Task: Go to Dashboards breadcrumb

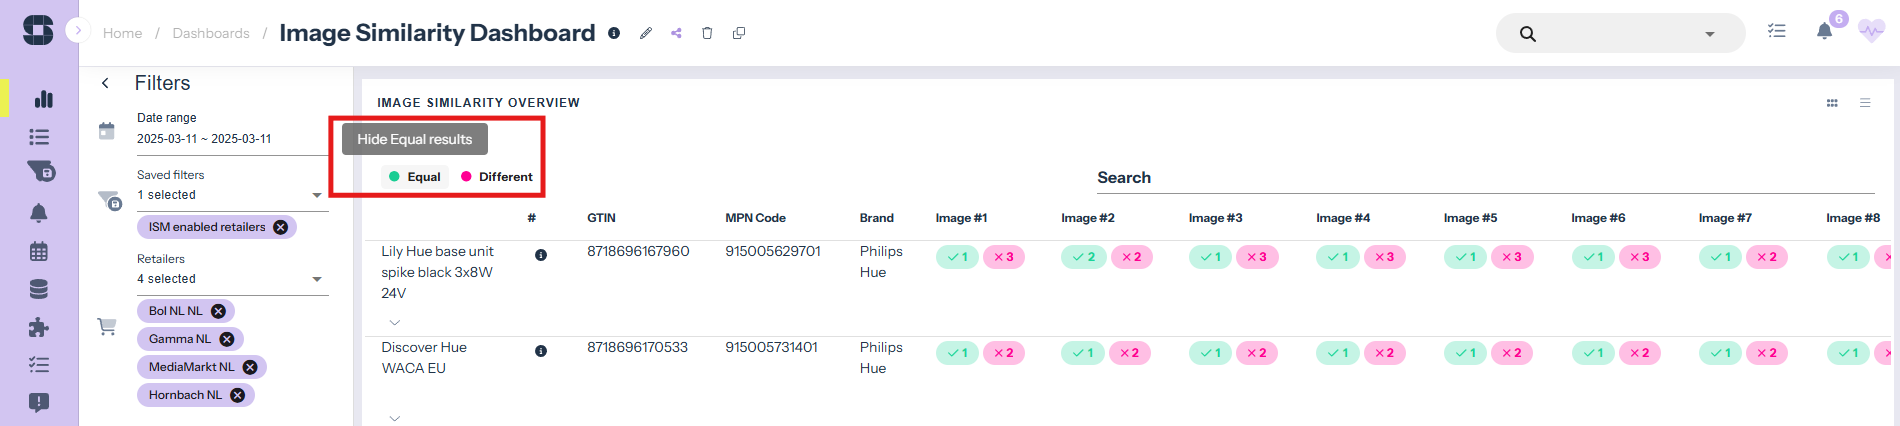Action: coord(211,33)
